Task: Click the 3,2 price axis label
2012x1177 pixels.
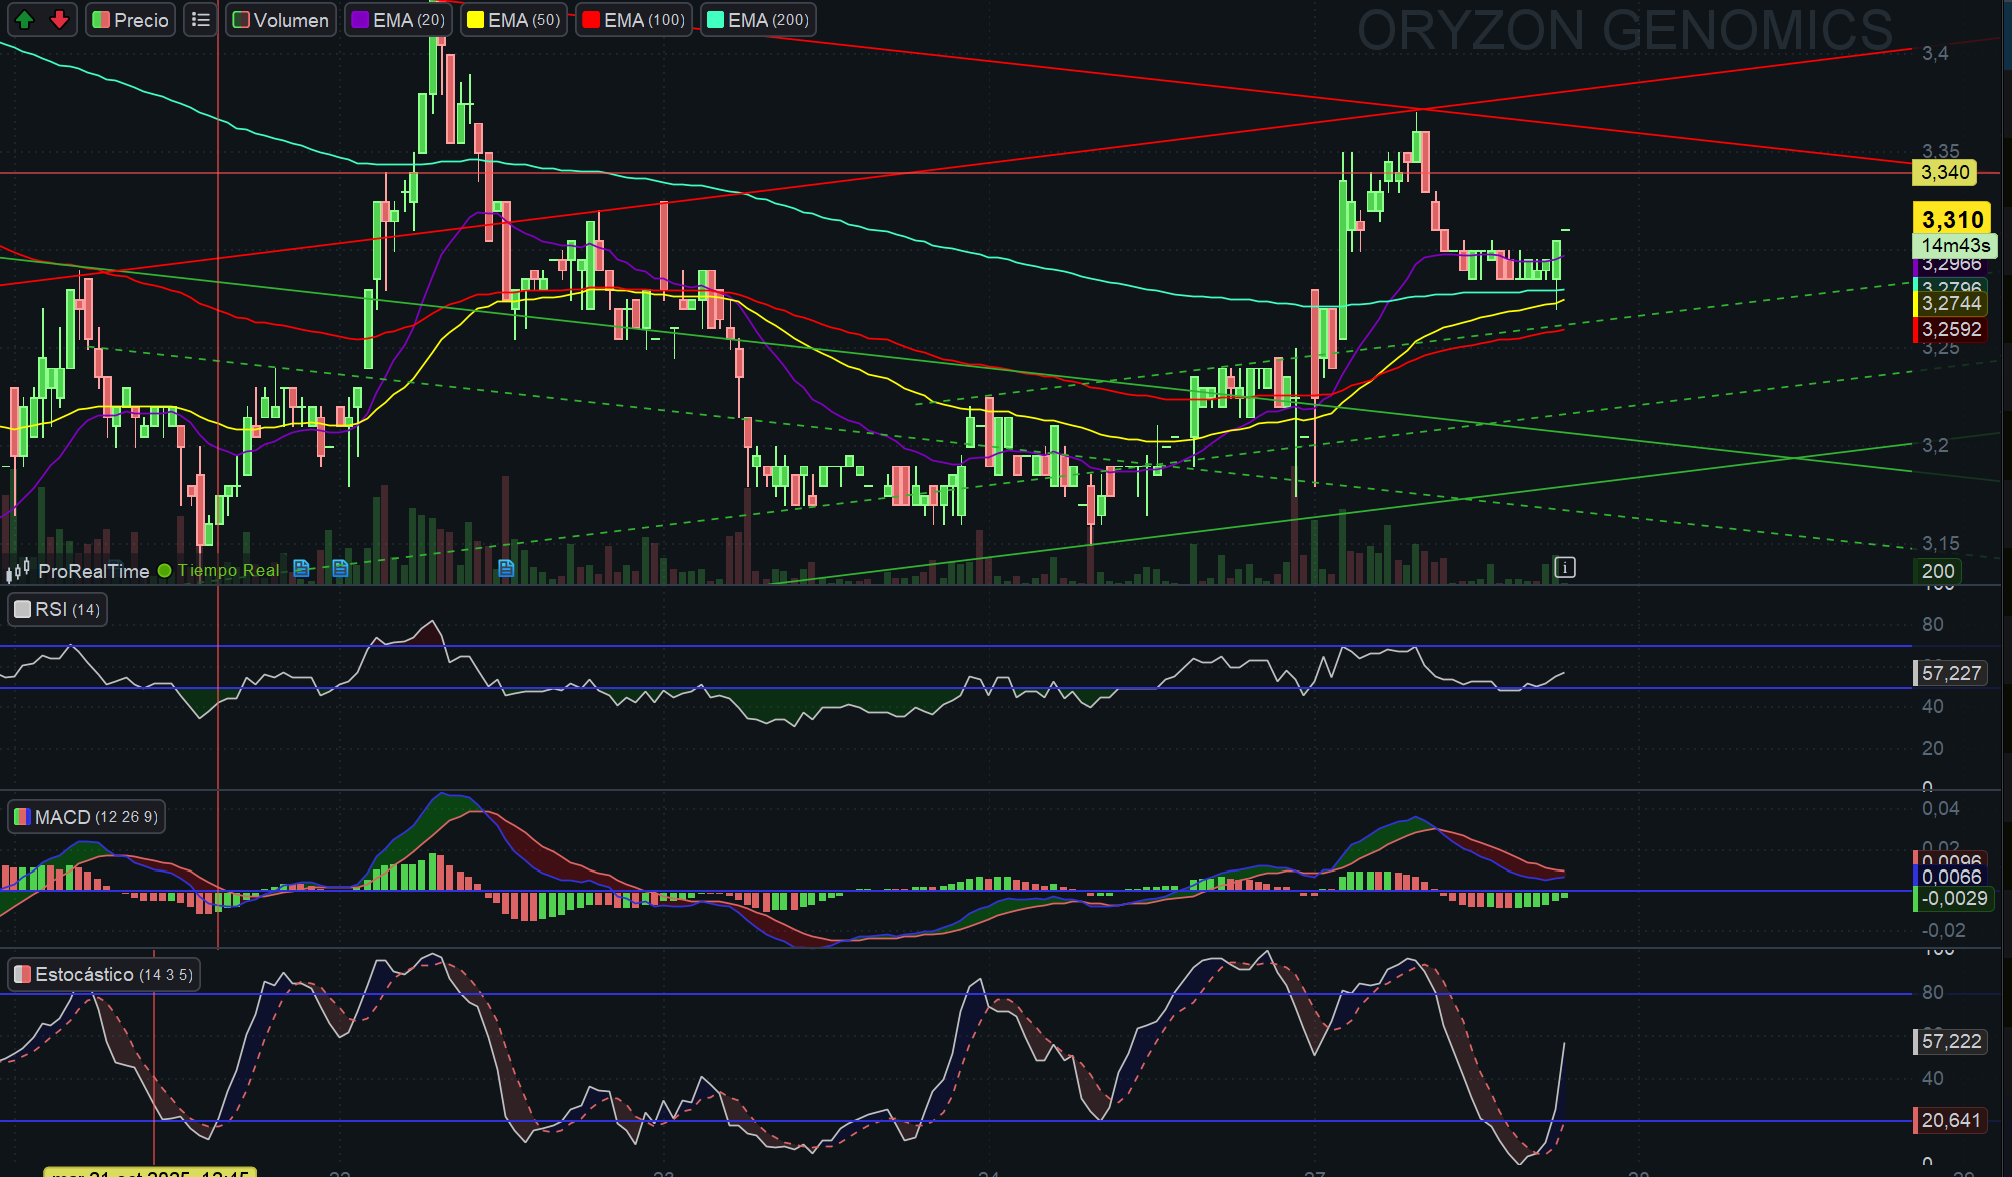Action: click(1935, 445)
